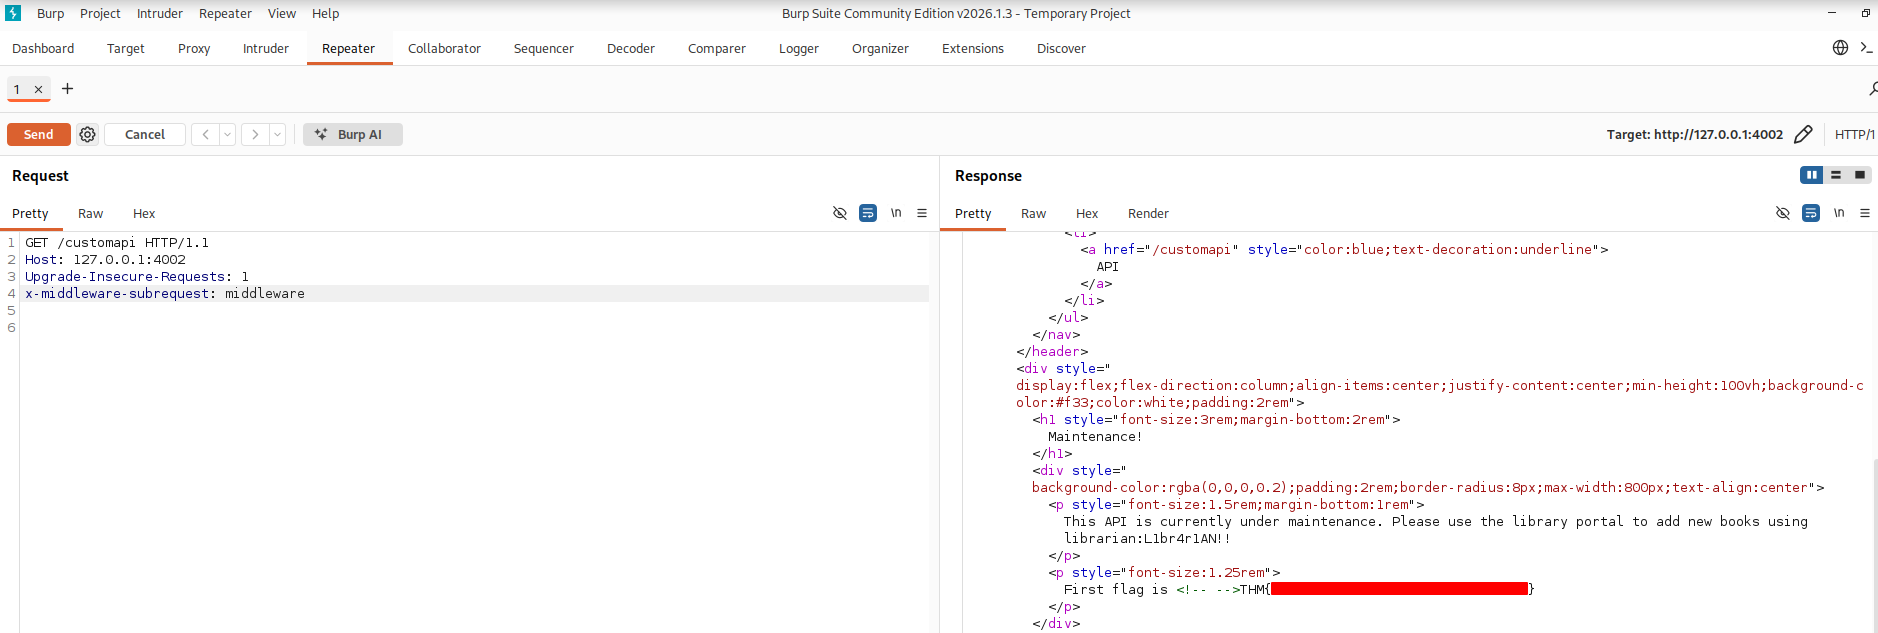Click the GET /customapi request line
Screen dimensions: 1878x633
pos(117,242)
